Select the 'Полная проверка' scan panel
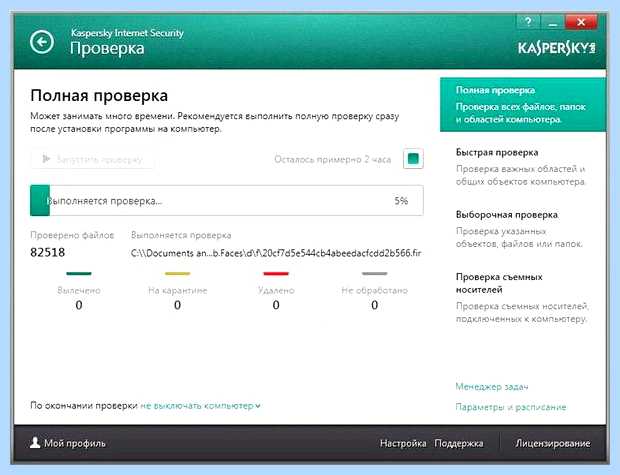 click(523, 104)
